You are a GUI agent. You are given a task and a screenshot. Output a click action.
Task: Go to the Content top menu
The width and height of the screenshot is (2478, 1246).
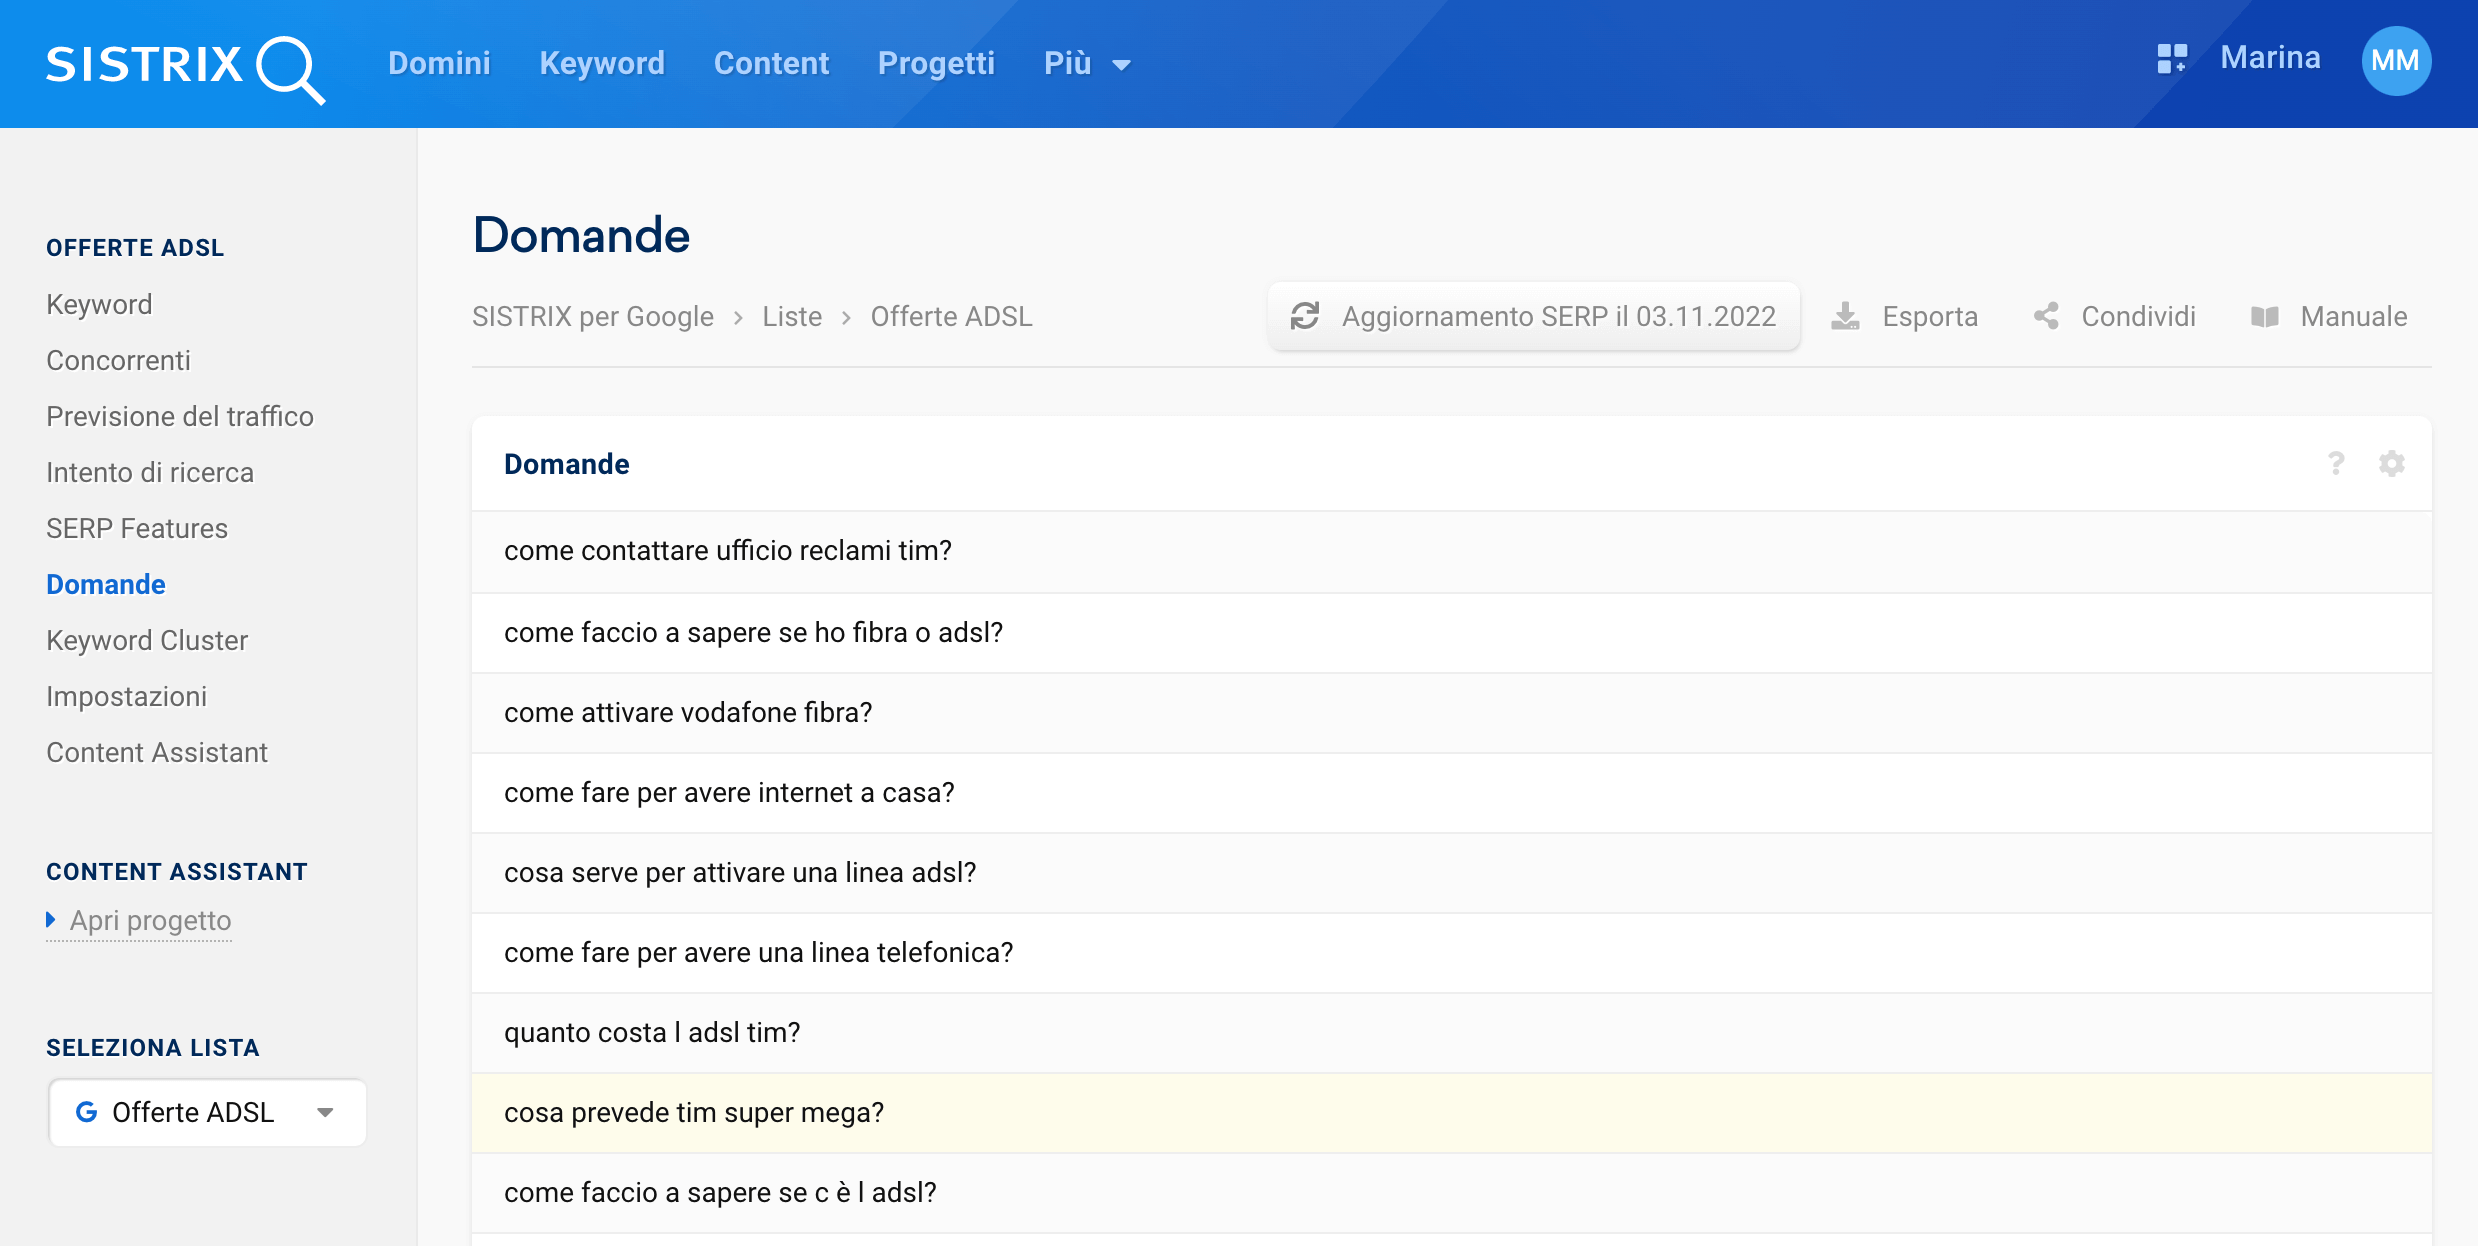click(x=771, y=63)
